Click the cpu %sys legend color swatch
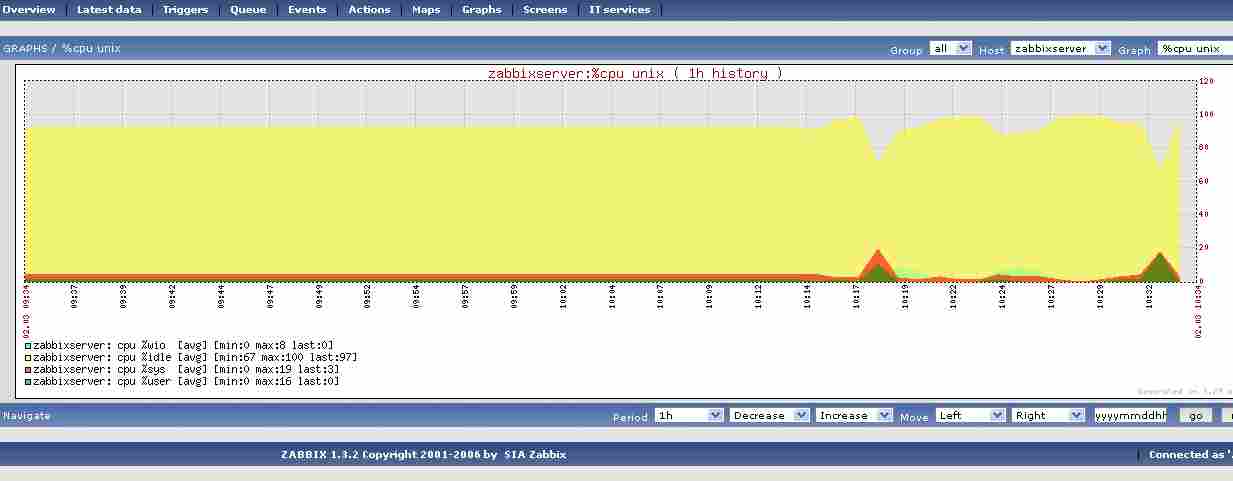This screenshot has width=1233, height=481. point(27,369)
